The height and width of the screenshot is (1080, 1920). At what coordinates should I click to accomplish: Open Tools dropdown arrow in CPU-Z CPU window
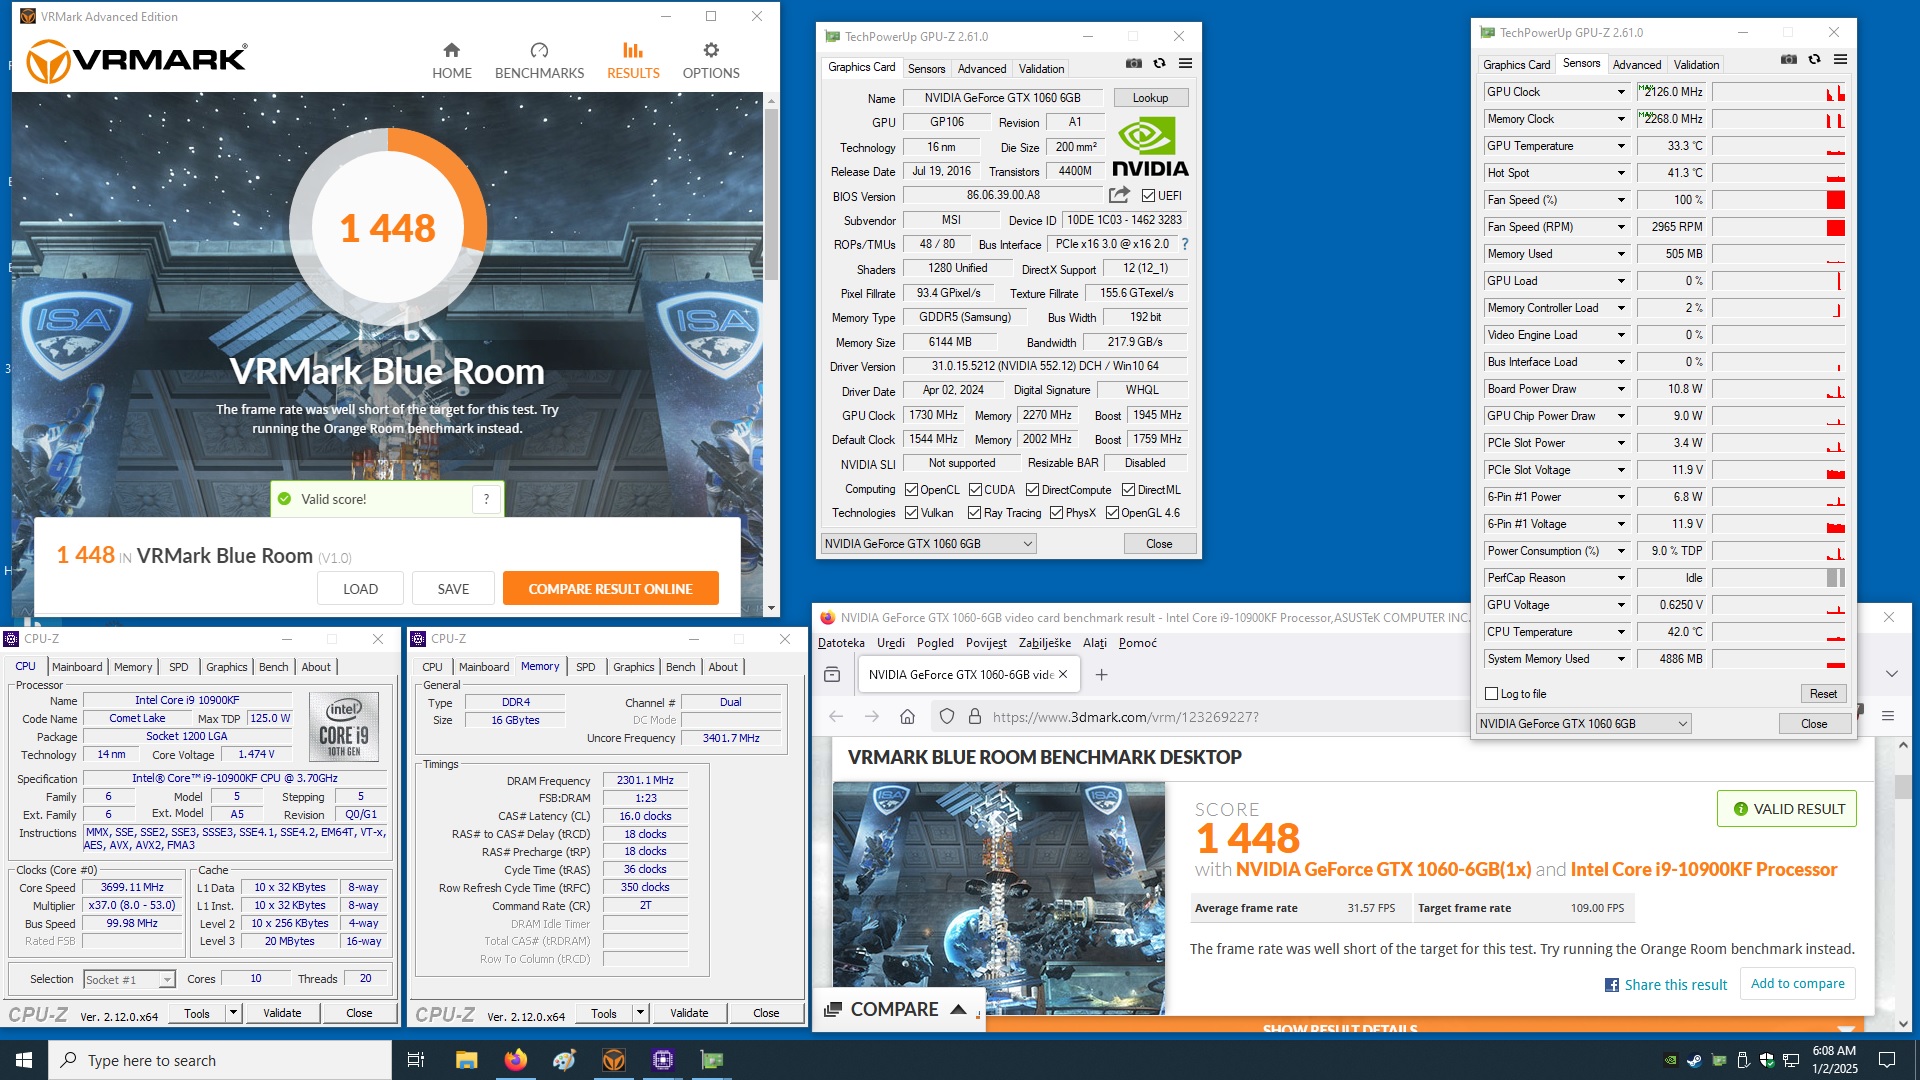pyautogui.click(x=233, y=1013)
